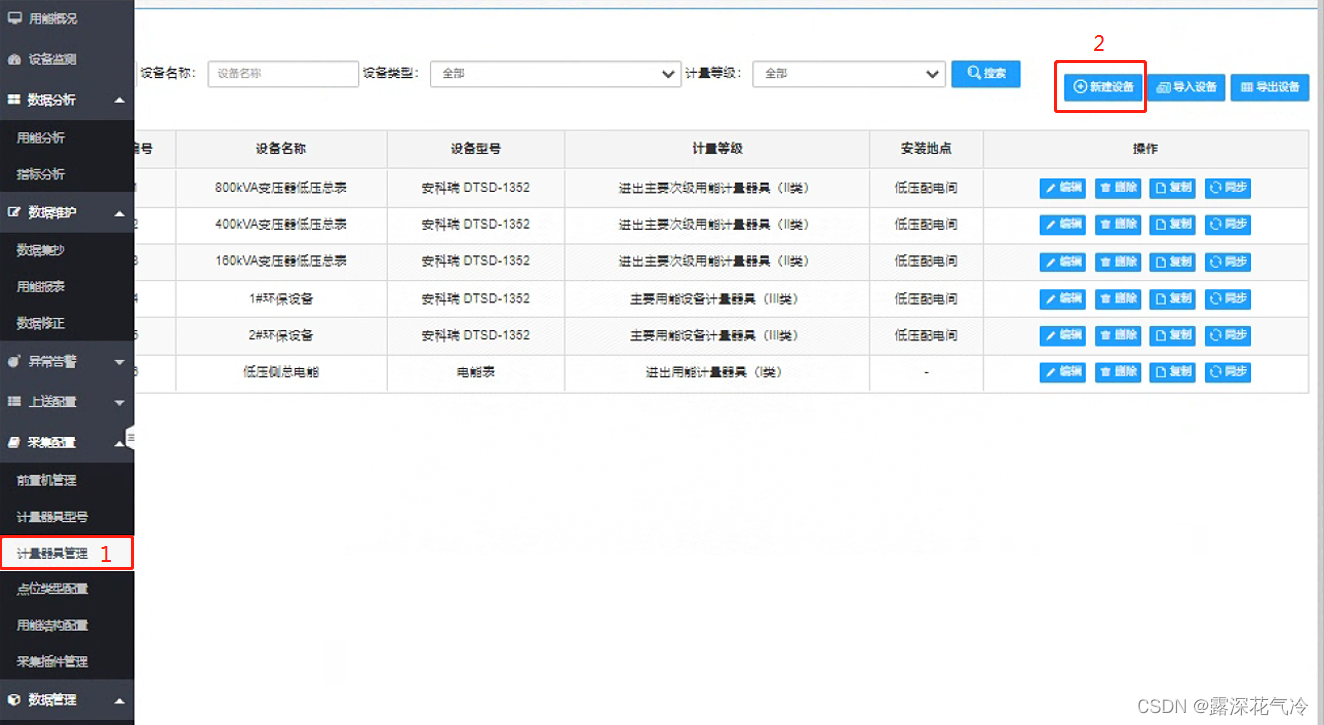Delete the 160kVA变压器低压总表 row

pos(1118,262)
